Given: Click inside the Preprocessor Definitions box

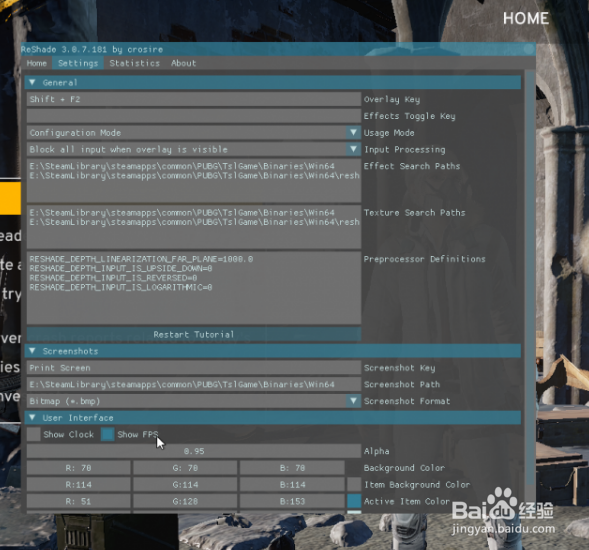Looking at the screenshot, I should [x=194, y=288].
